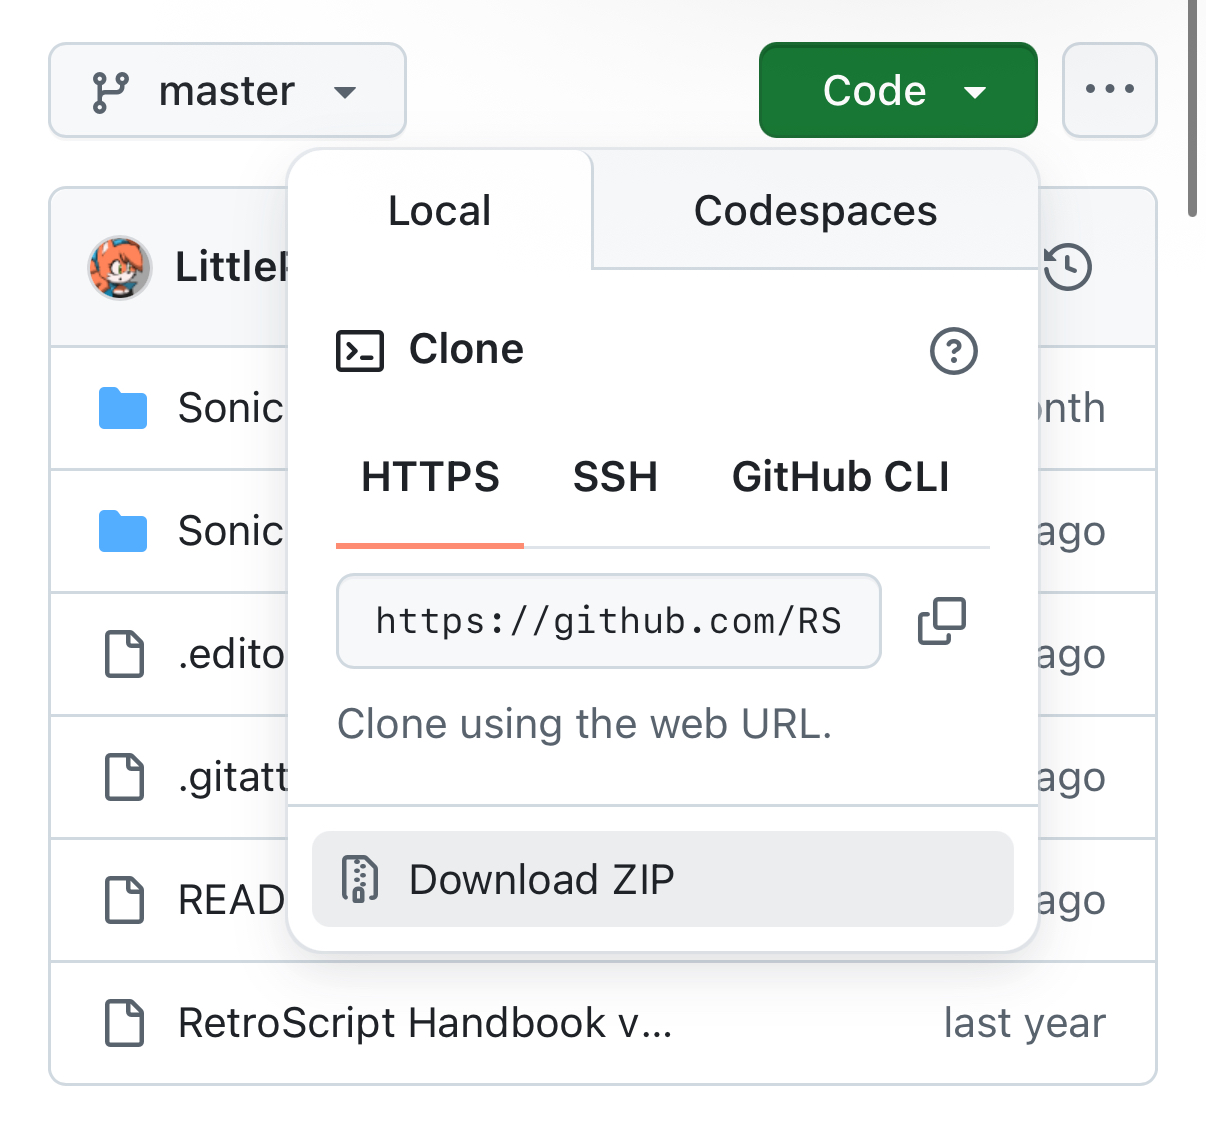The height and width of the screenshot is (1123, 1206).
Task: Open the RetroScript Handbook file
Action: 425,1023
